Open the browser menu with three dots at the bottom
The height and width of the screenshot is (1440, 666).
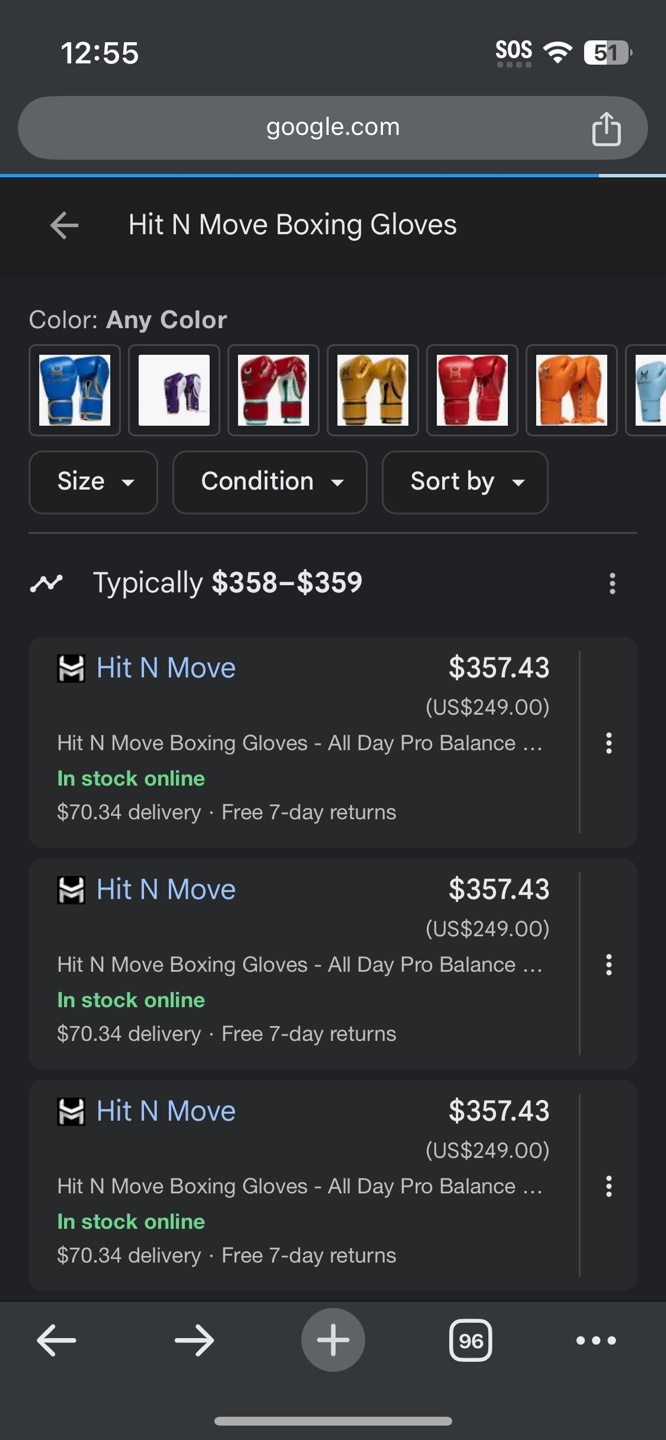(x=596, y=1341)
